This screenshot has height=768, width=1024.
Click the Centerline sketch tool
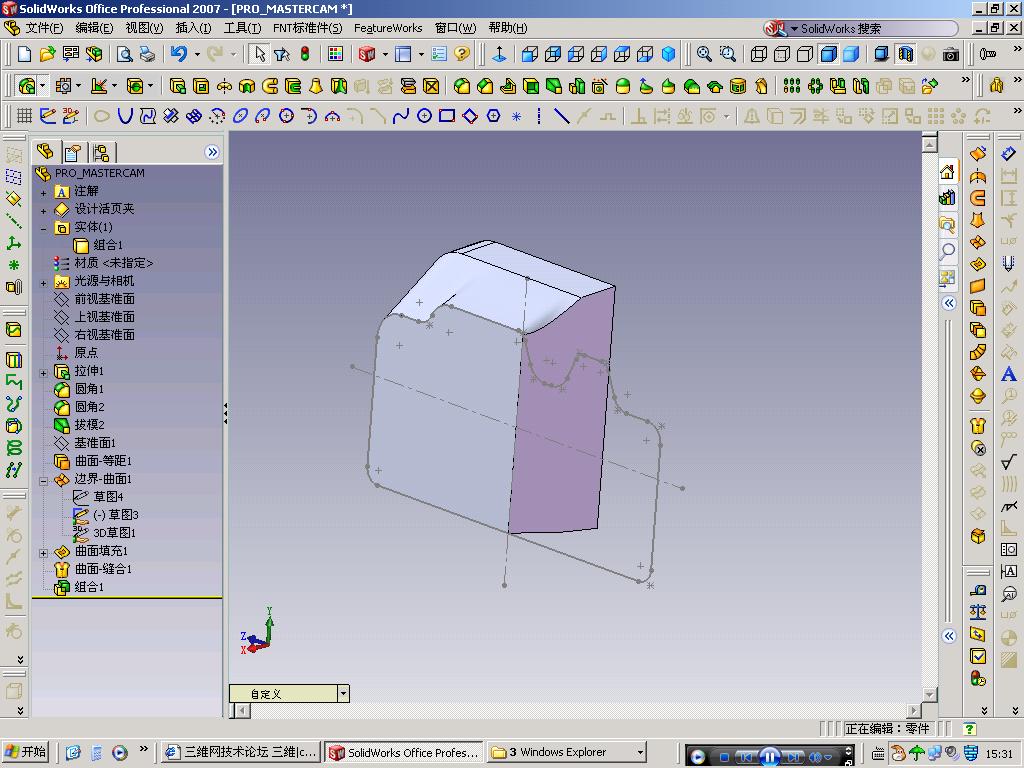(539, 116)
